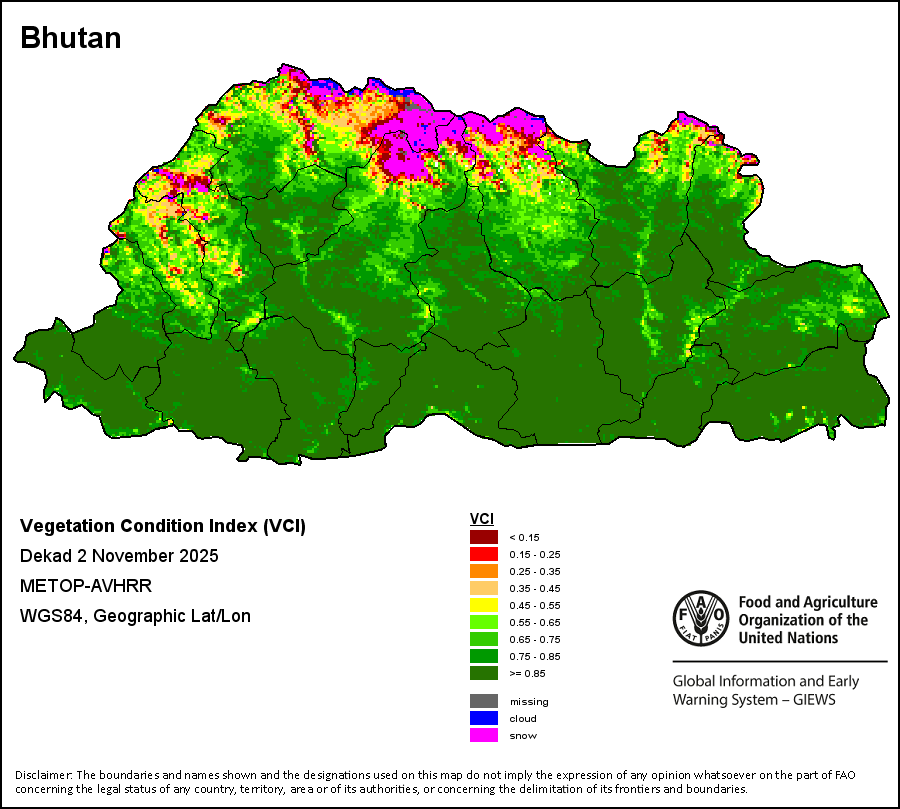Click the gray missing data legend swatch
Screen dimensions: 900x809
(x=484, y=701)
